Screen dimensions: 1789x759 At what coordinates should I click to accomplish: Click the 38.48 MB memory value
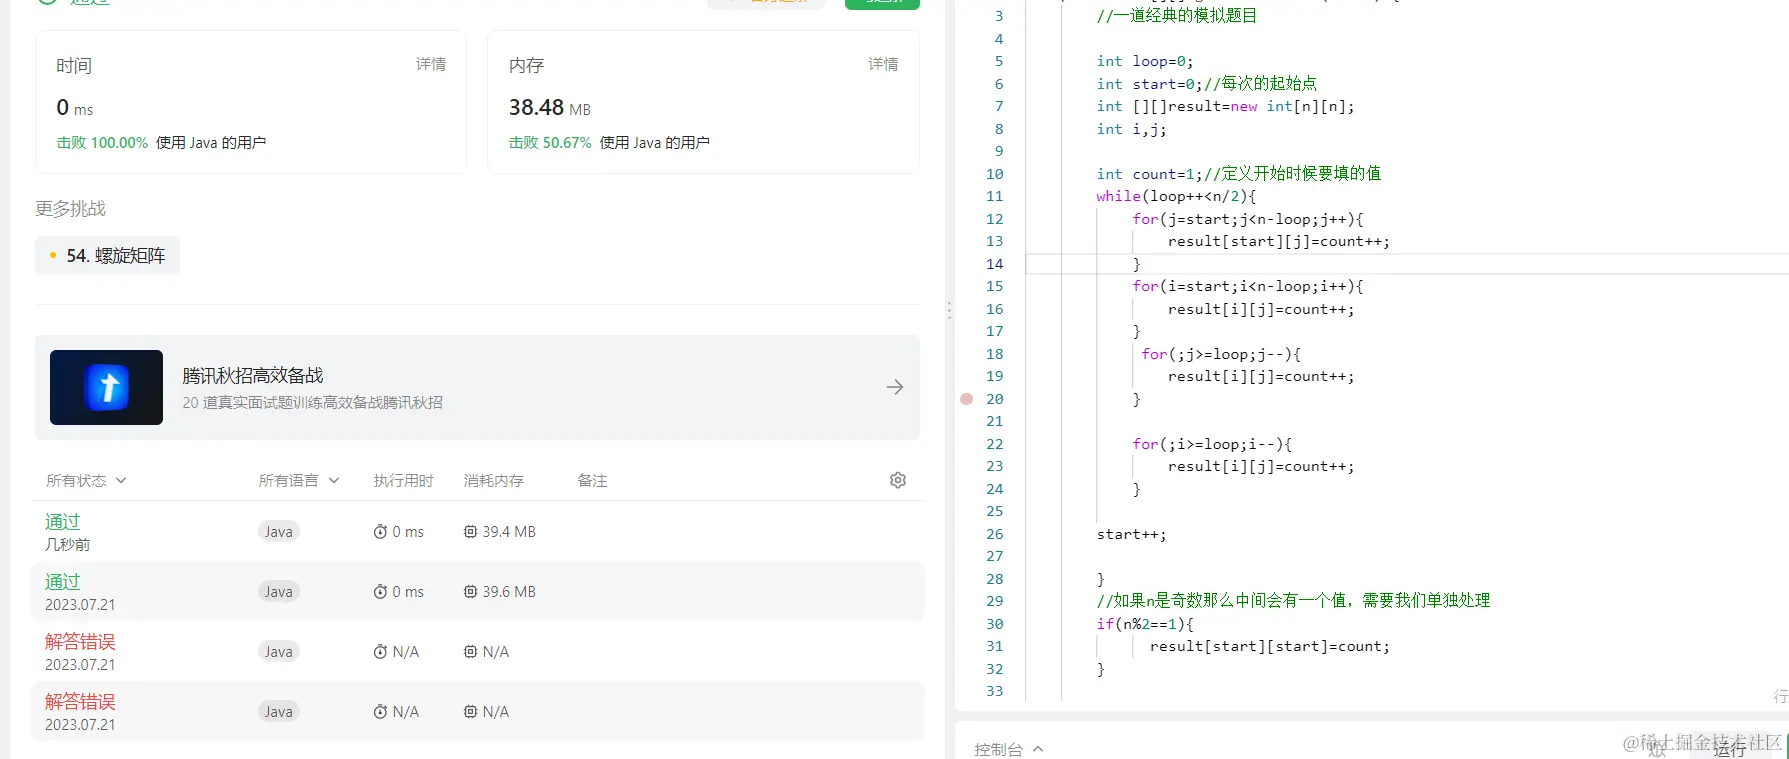549,108
